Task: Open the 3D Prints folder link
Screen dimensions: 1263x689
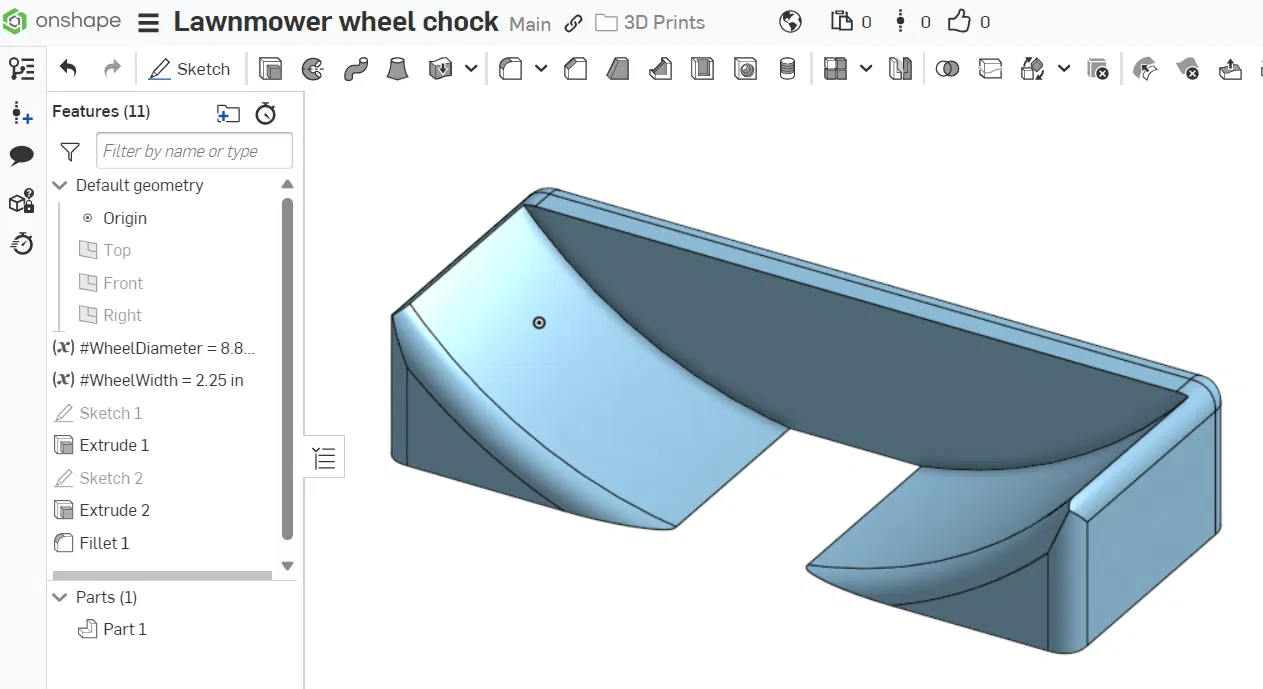Action: coord(650,22)
